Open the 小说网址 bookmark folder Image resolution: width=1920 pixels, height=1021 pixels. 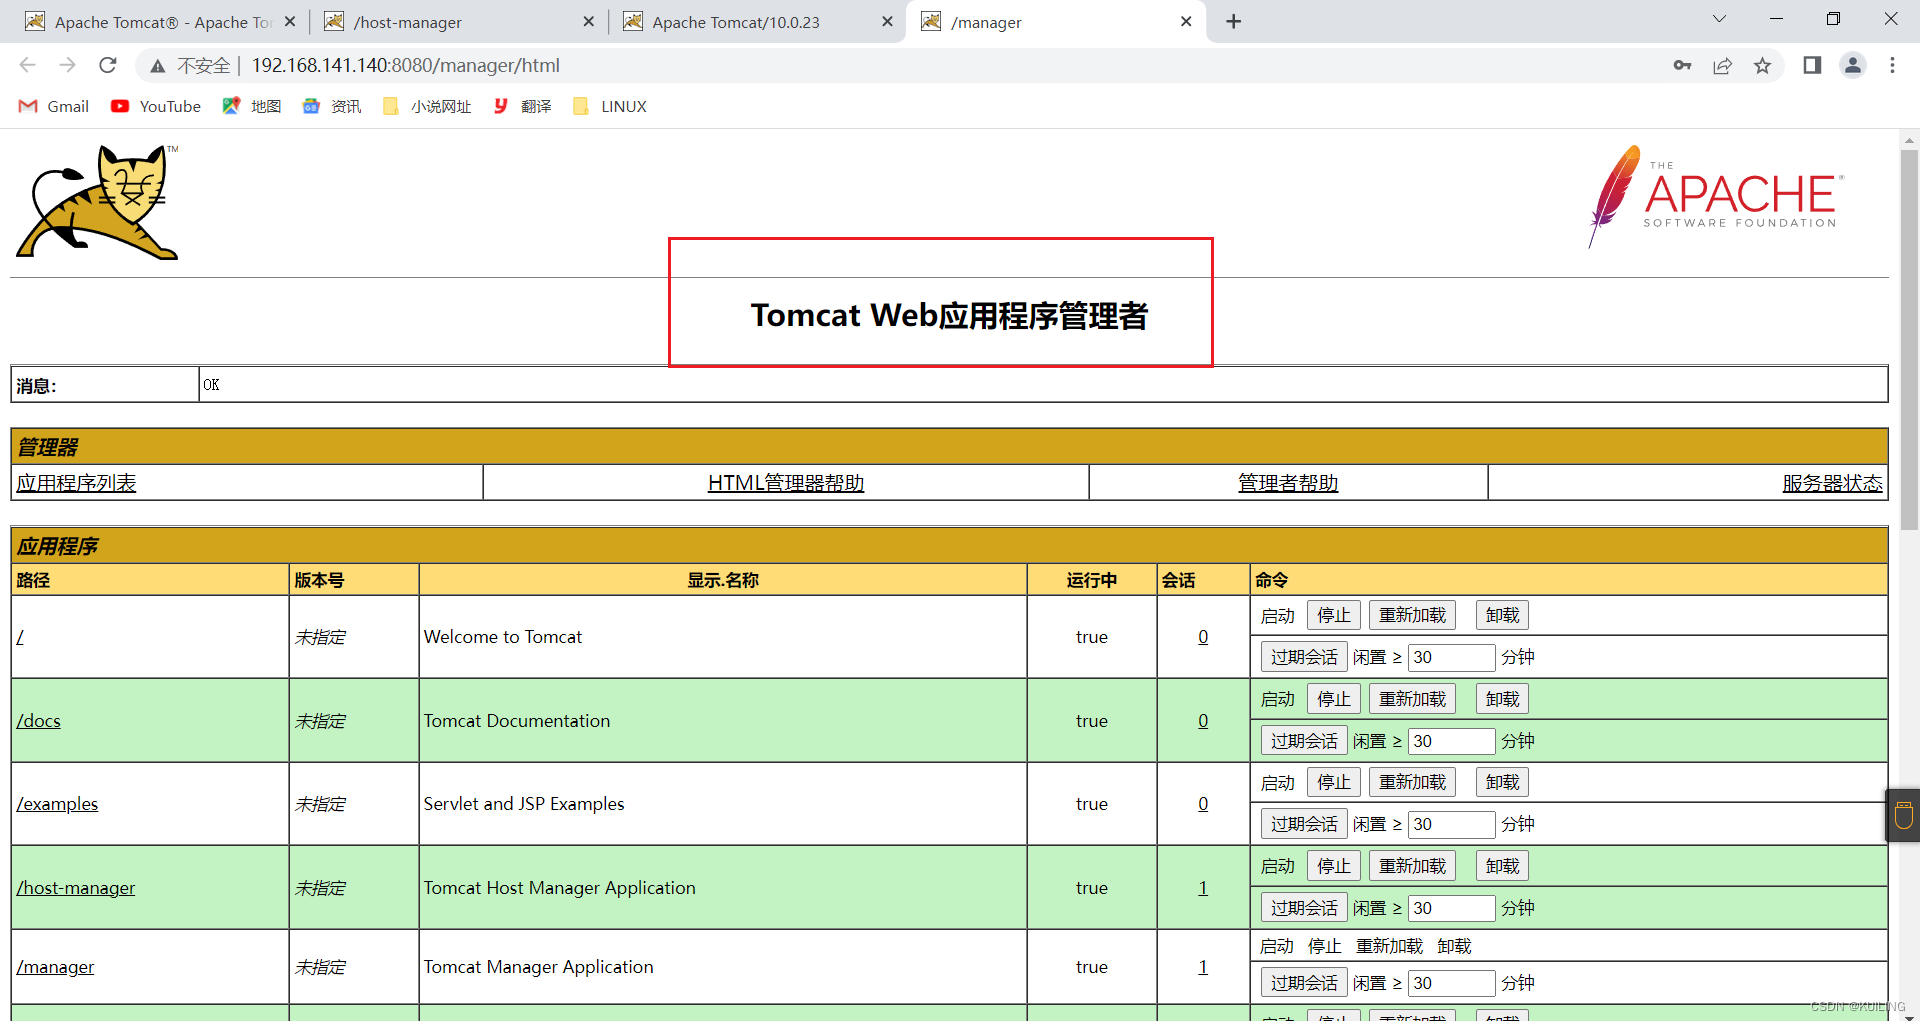click(x=427, y=106)
